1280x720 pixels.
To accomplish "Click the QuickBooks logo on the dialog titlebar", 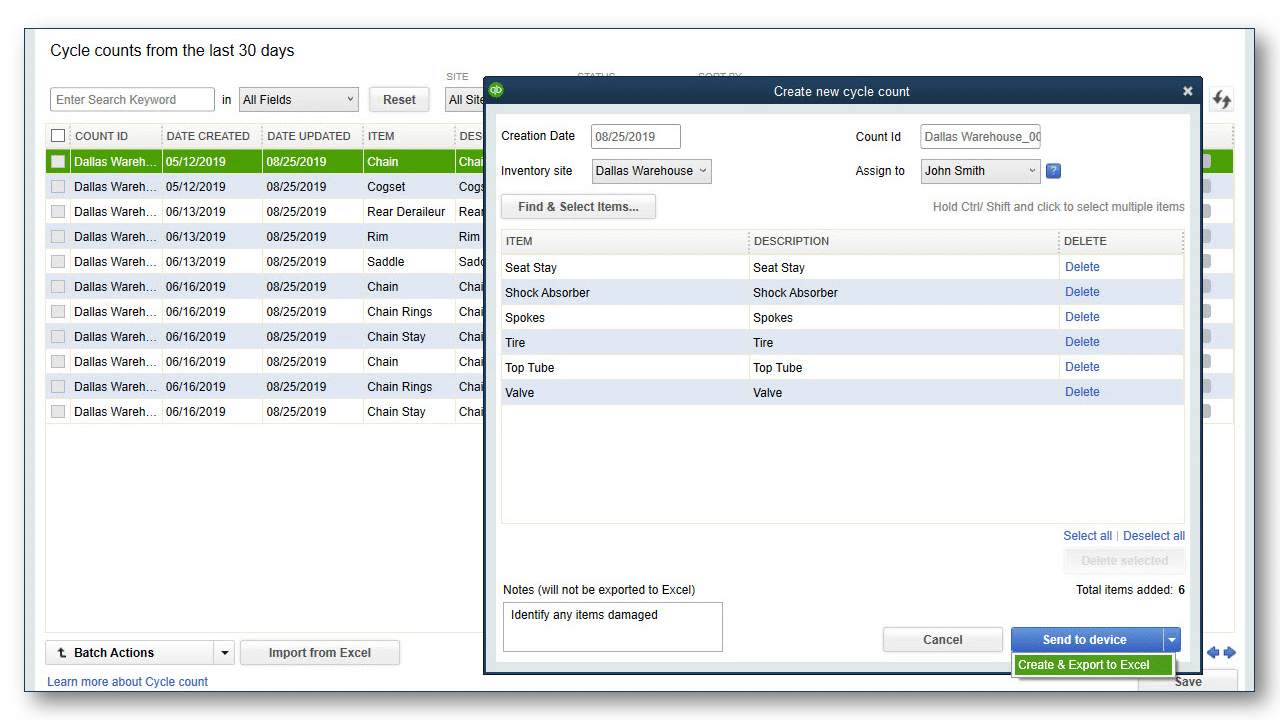I will [x=496, y=90].
